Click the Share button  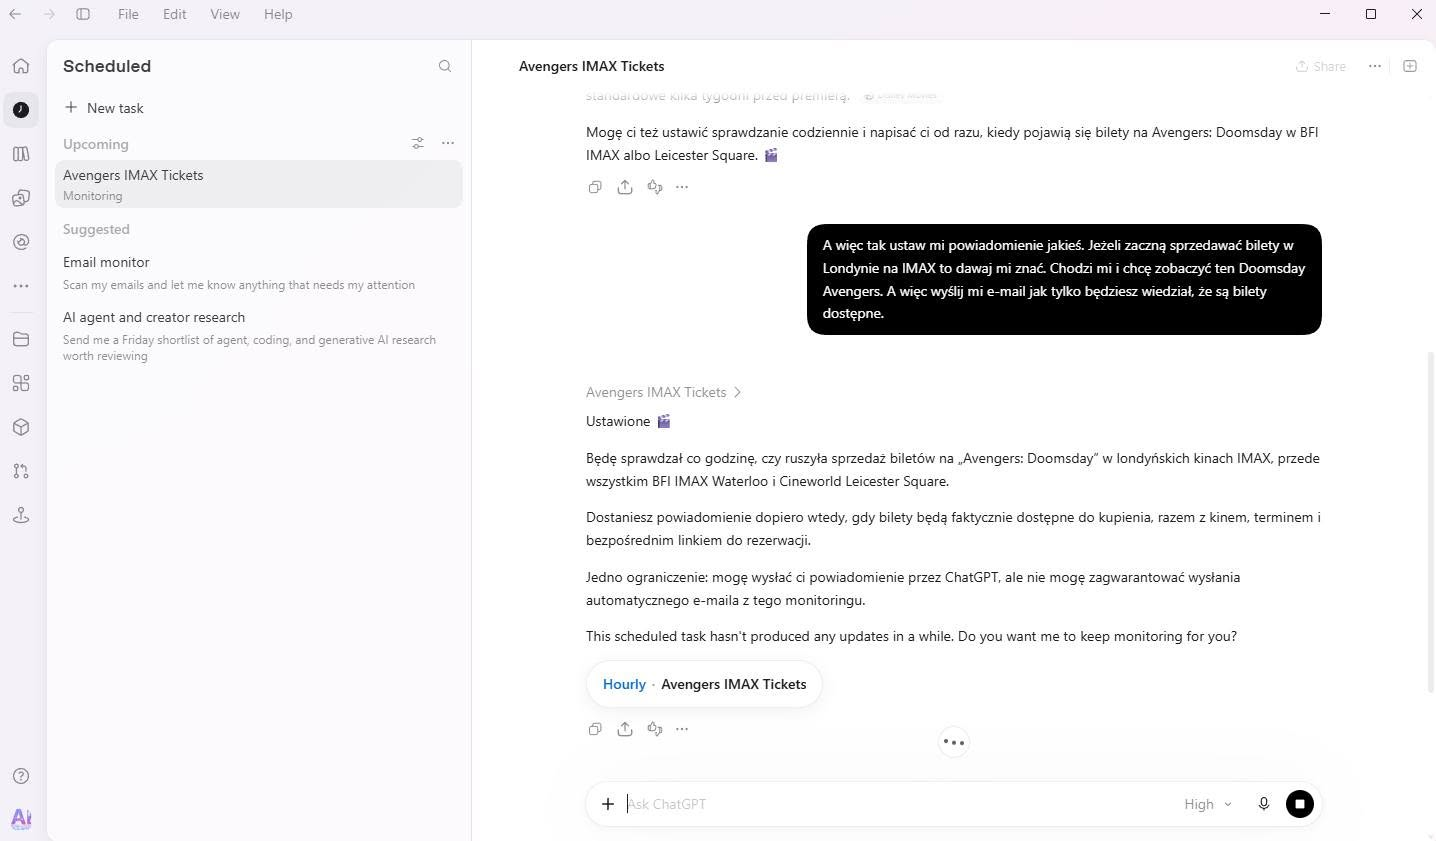click(1321, 66)
